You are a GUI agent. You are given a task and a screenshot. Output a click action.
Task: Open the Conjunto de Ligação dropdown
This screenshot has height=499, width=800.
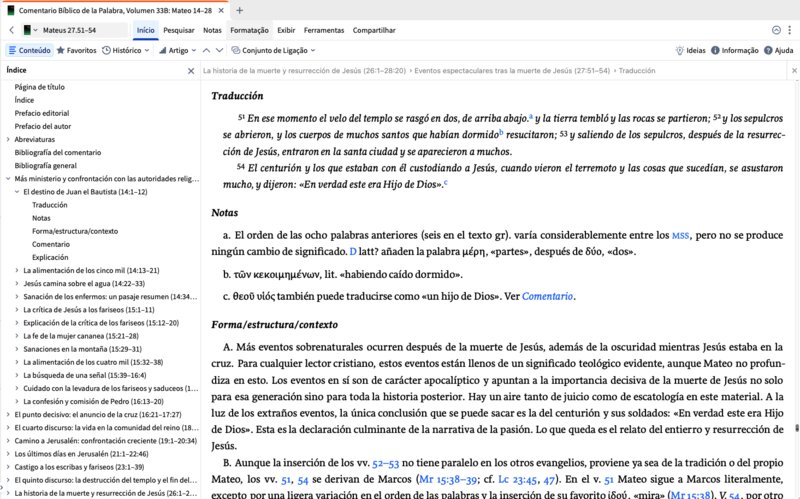coord(273,50)
